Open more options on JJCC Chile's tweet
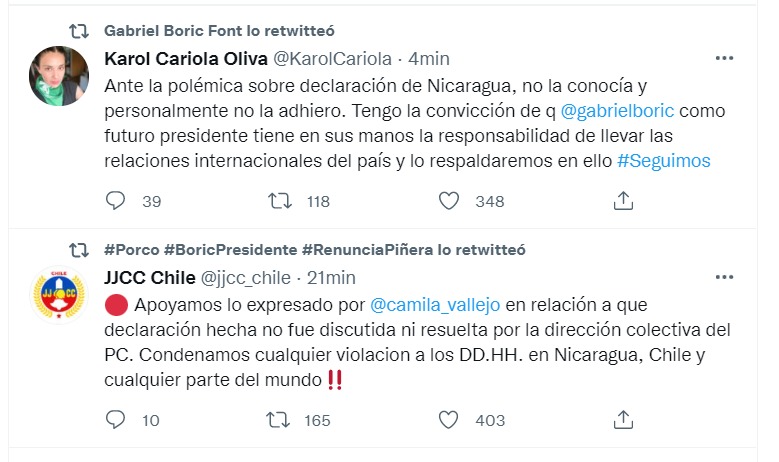 tap(725, 277)
